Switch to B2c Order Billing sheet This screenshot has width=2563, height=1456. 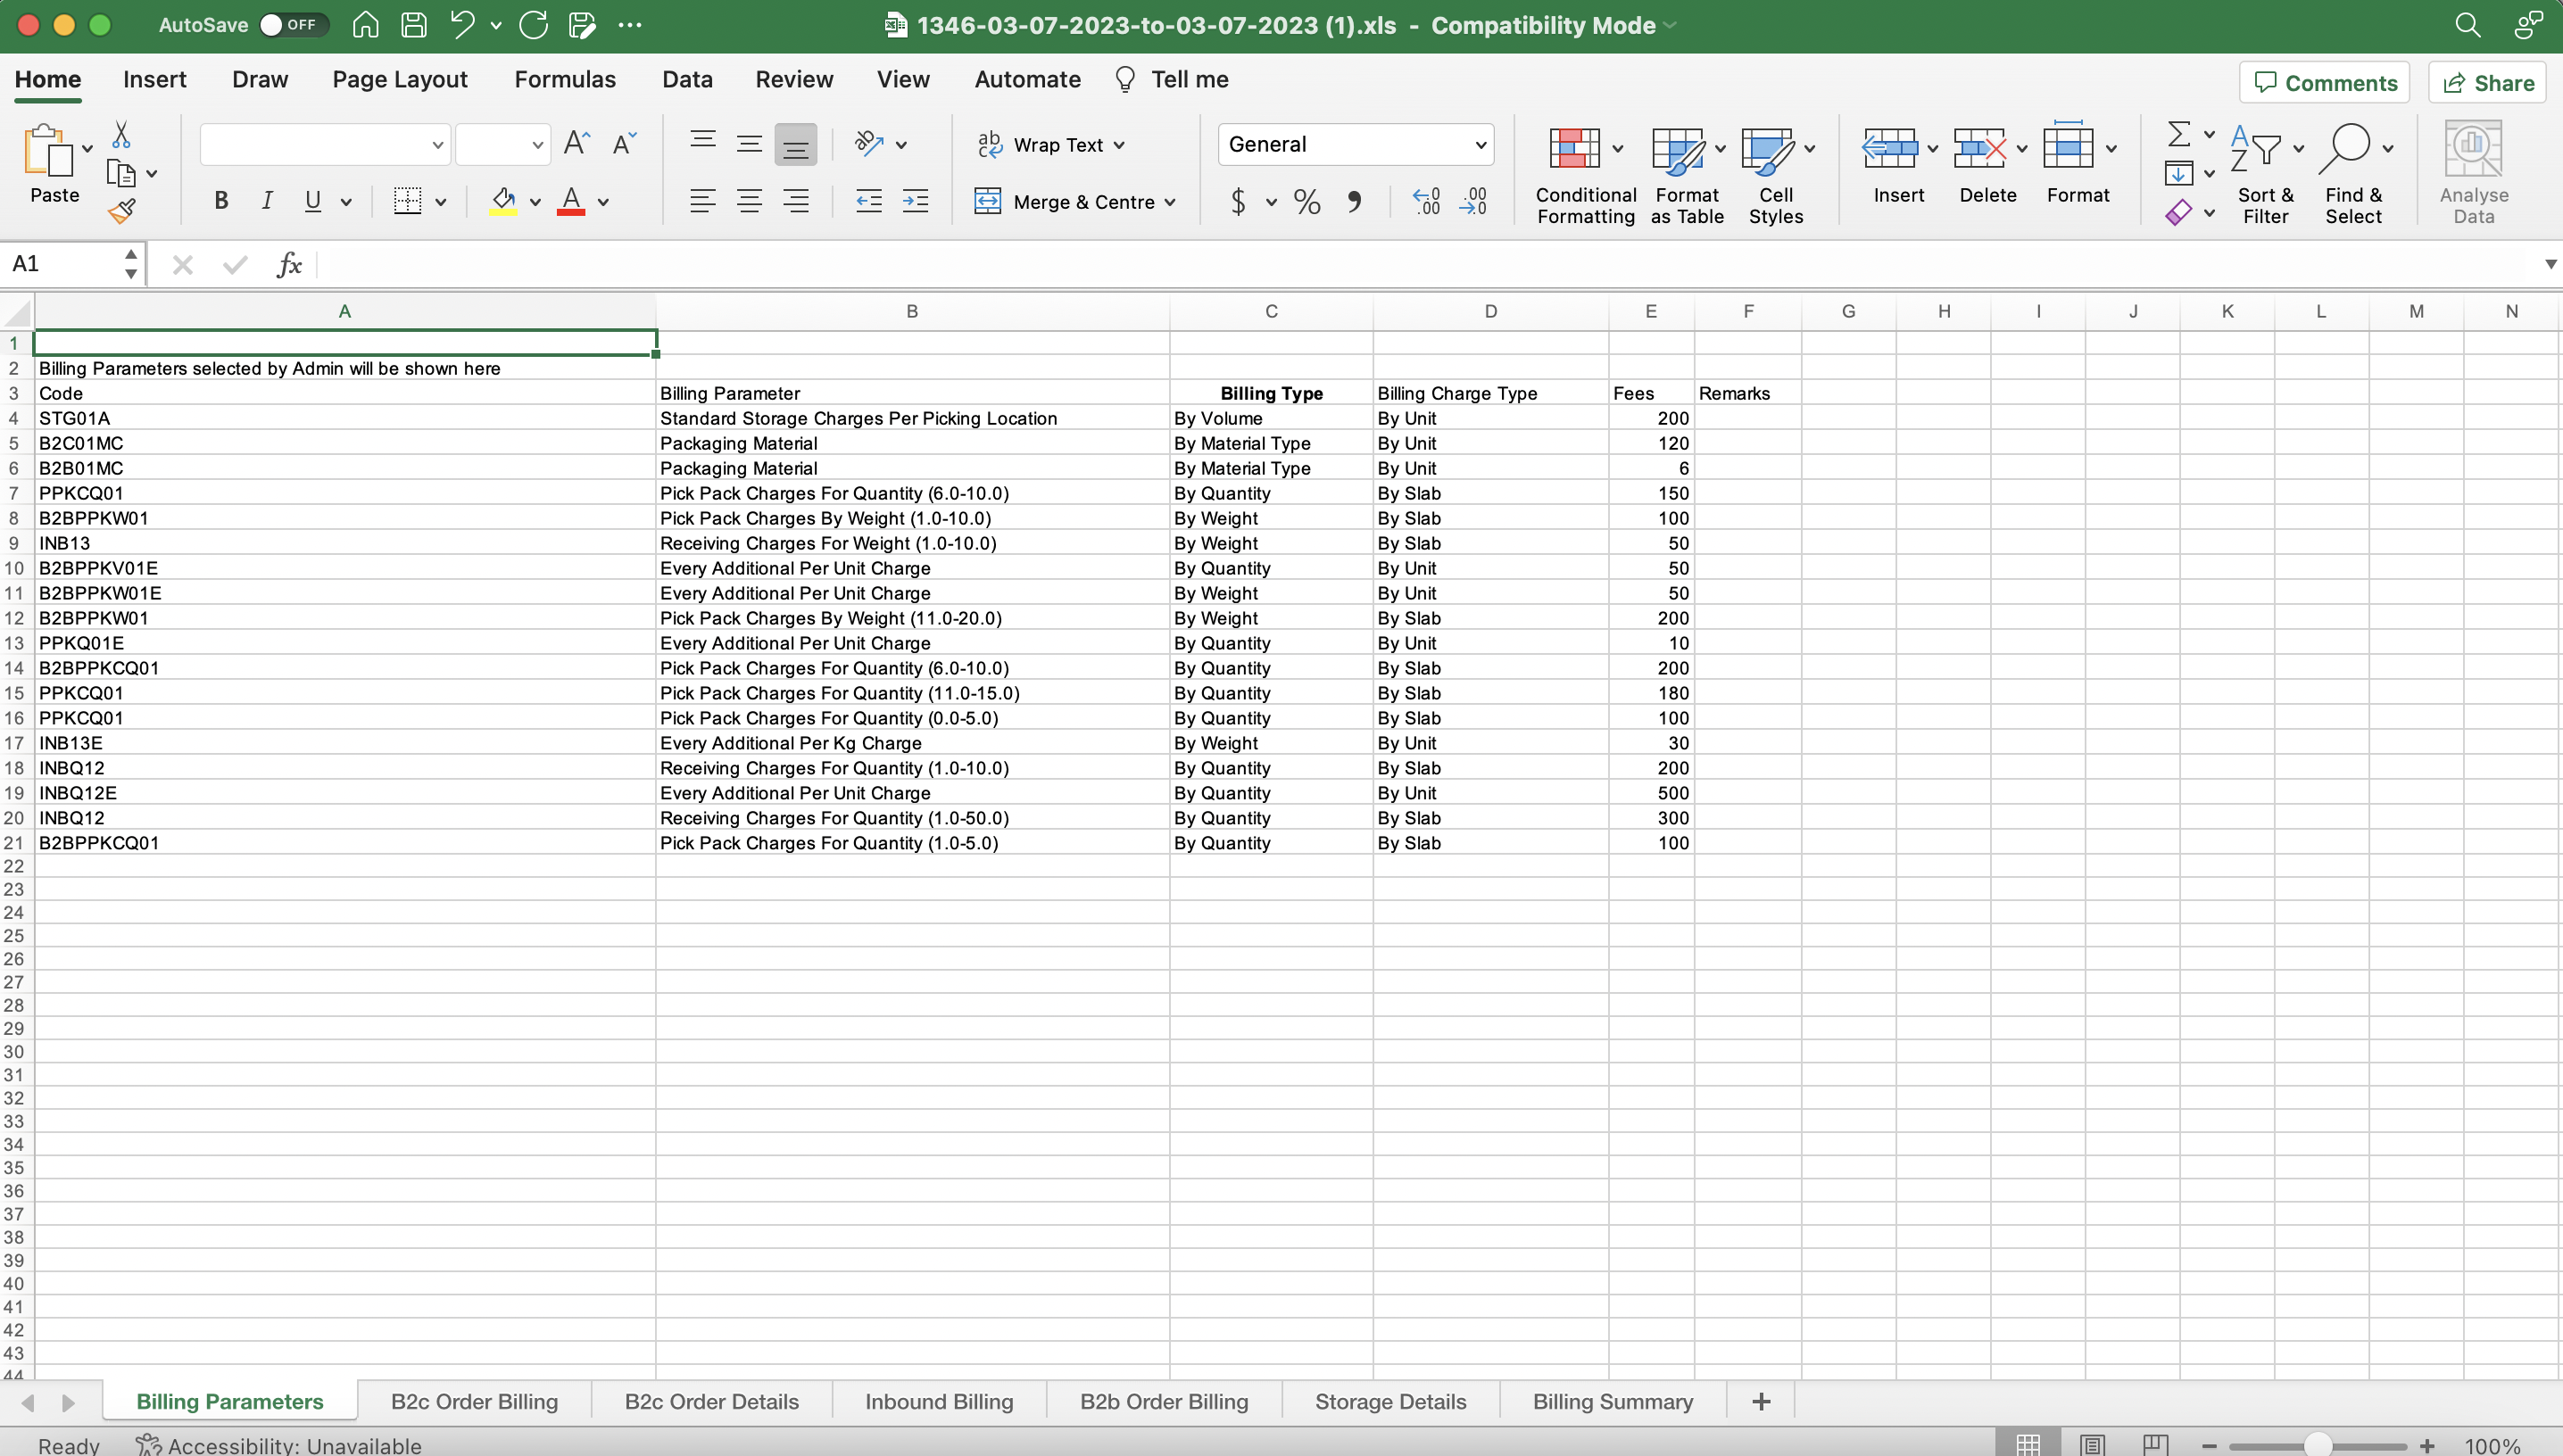(x=474, y=1401)
